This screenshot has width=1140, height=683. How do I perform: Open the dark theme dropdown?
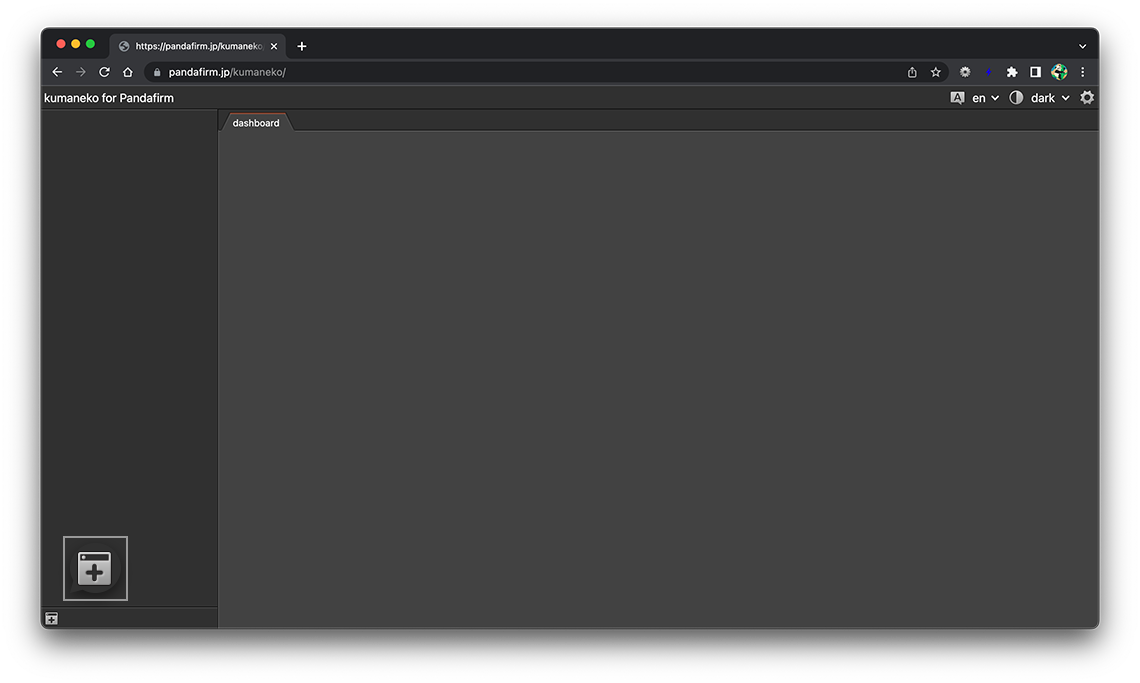pos(1050,98)
